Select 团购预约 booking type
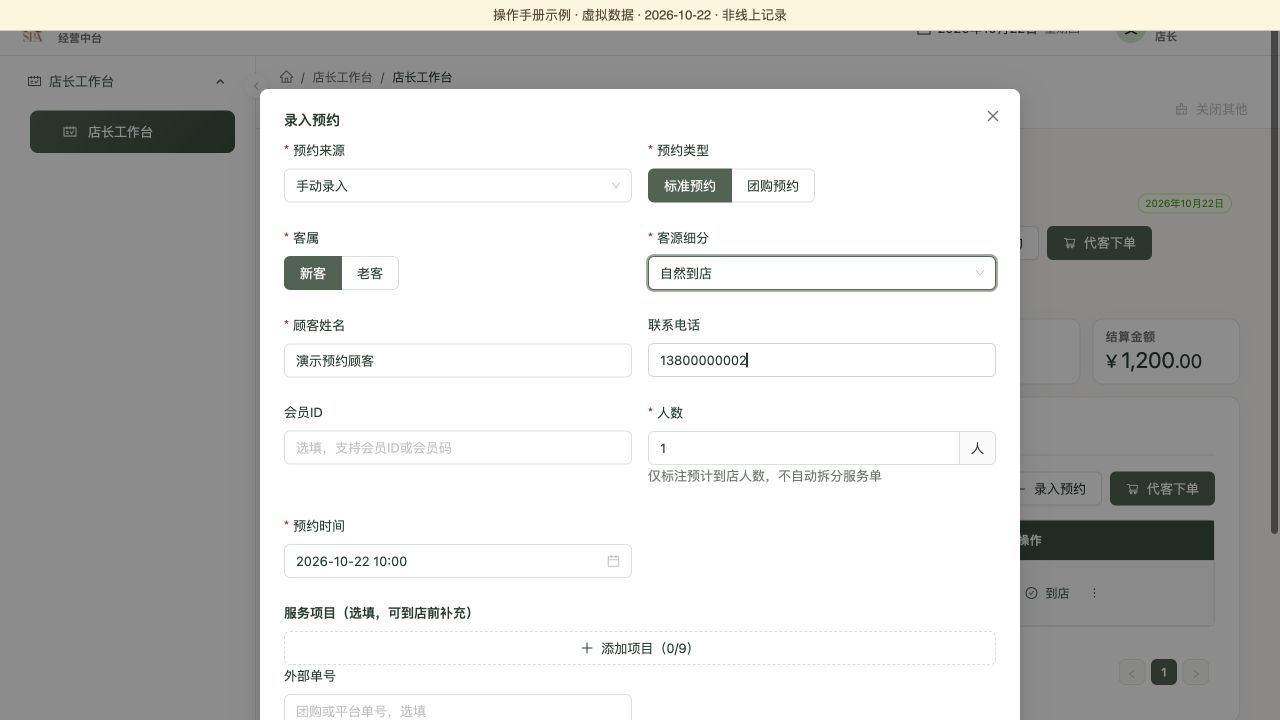The image size is (1280, 720). tap(773, 186)
